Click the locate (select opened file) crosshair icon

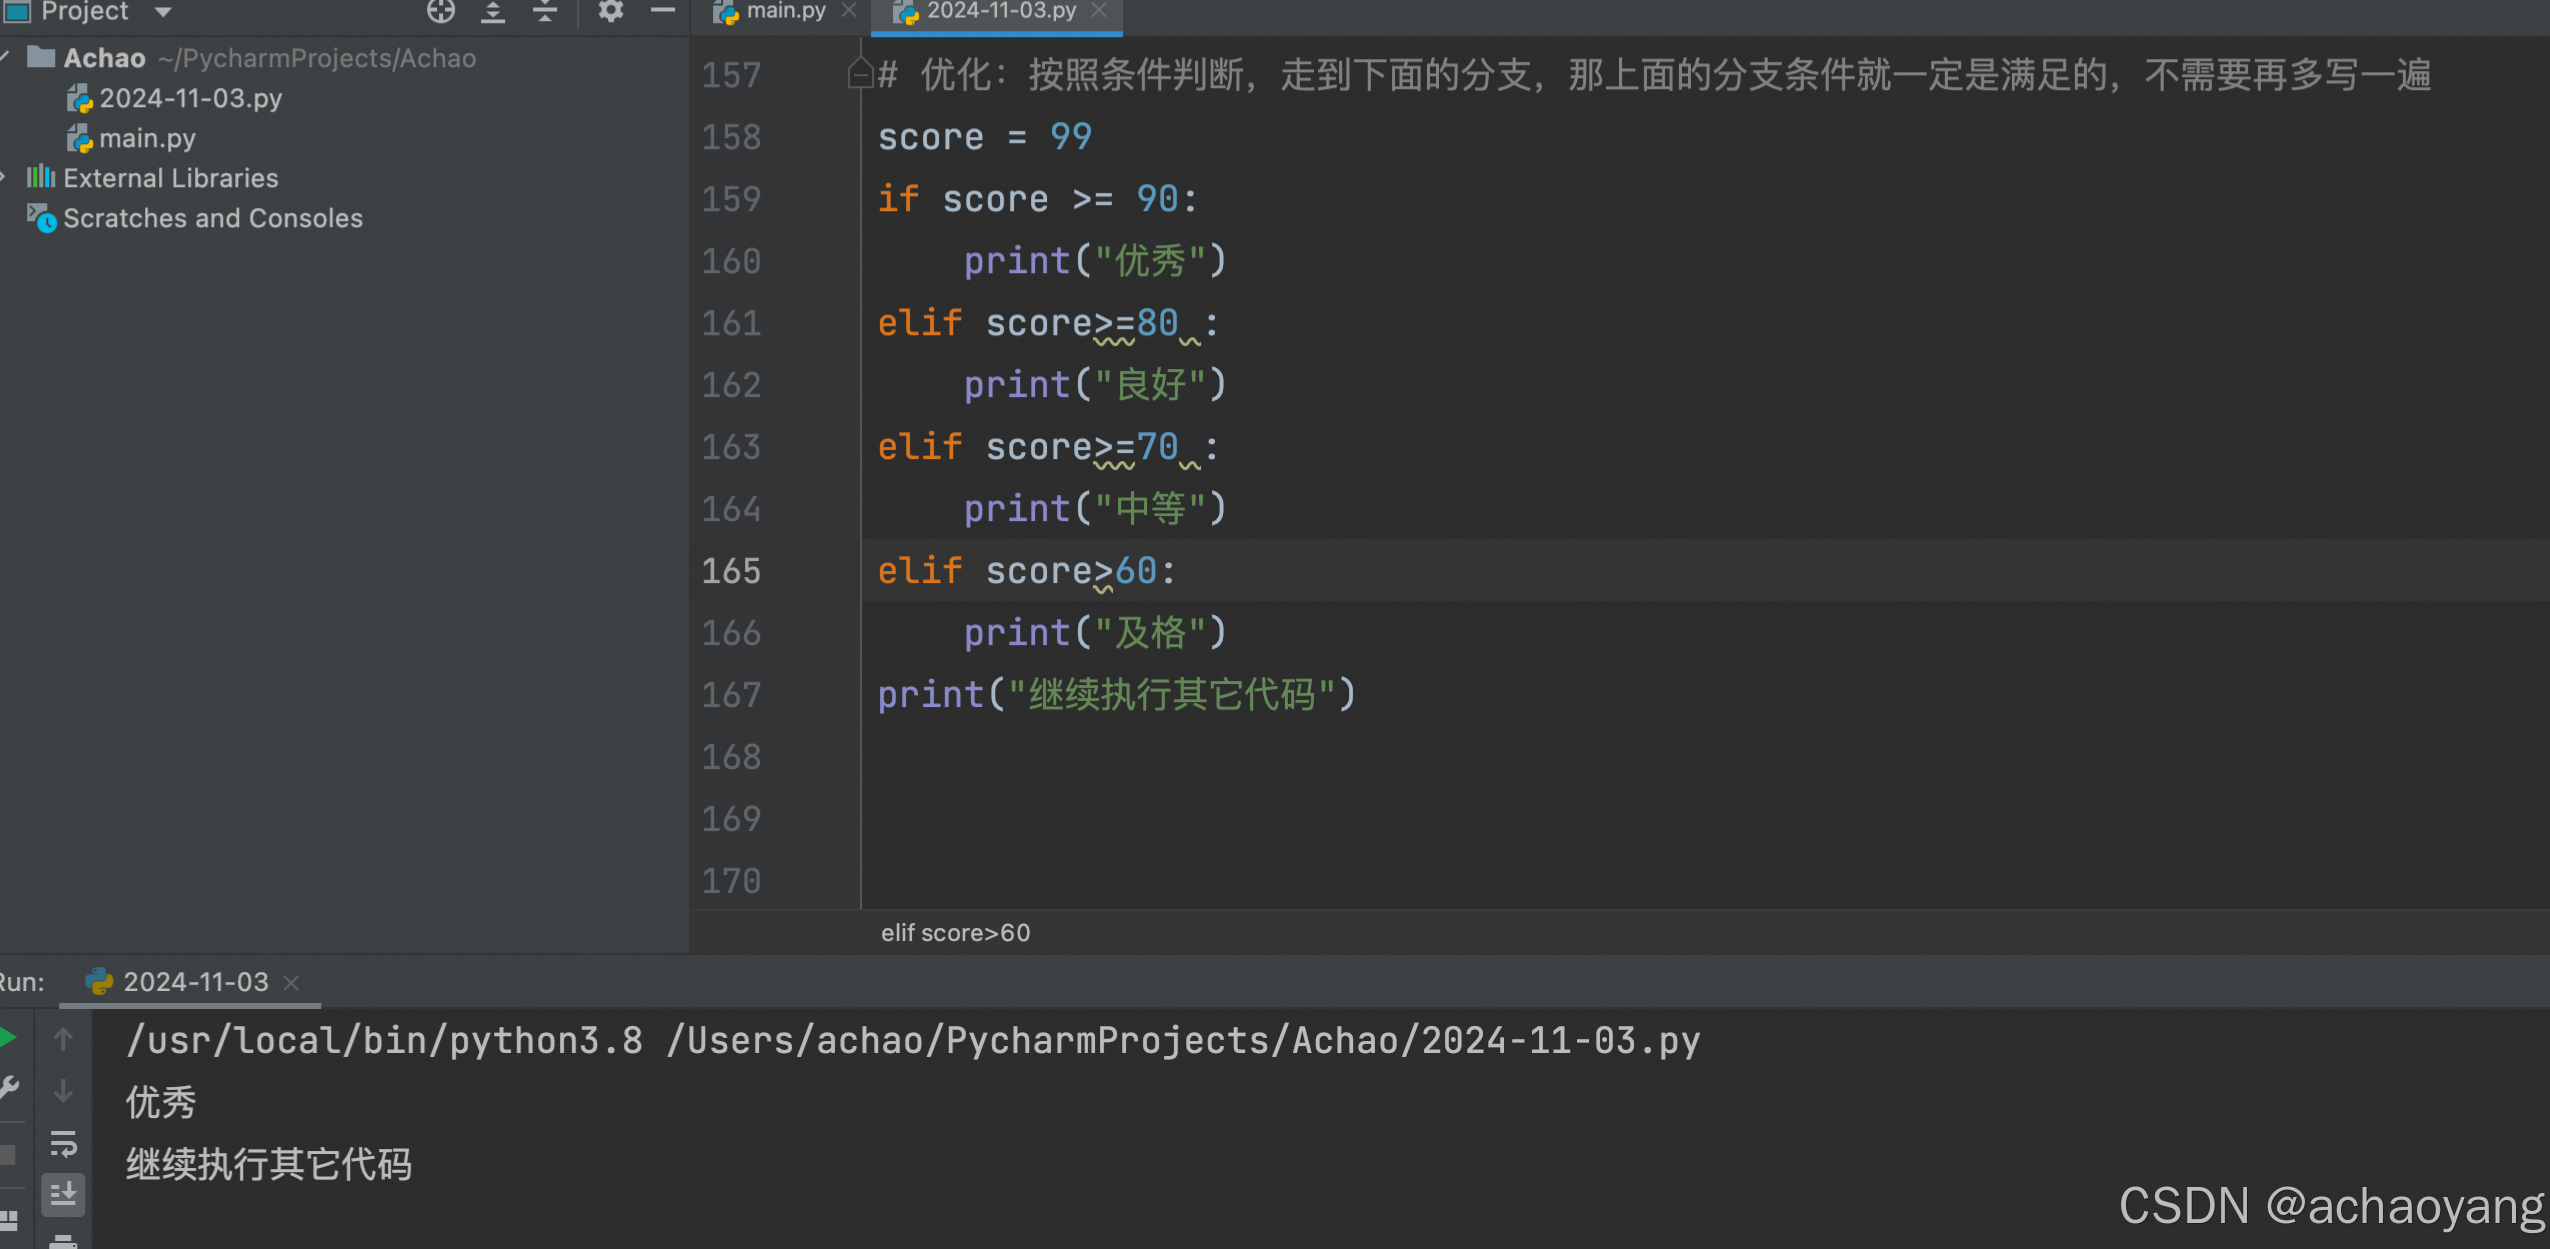(440, 11)
